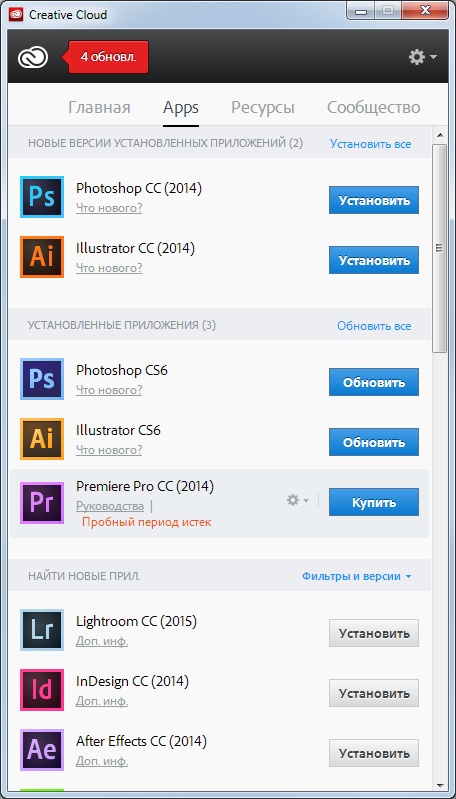The image size is (456, 799).
Task: Click the Lightroom CC (2015) icon
Action: coord(42,630)
